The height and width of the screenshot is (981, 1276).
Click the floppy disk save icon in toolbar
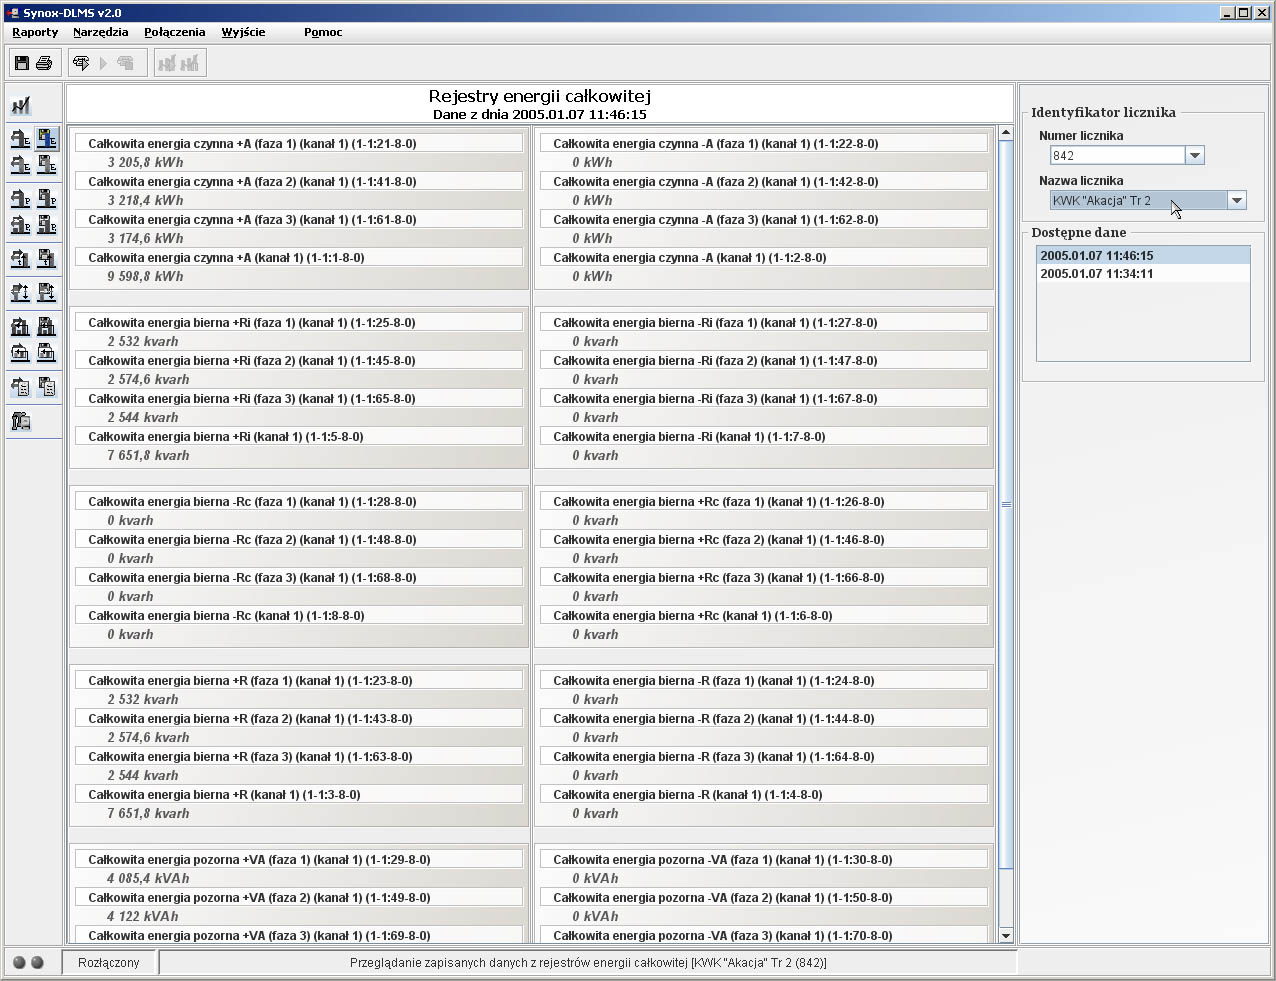coord(22,63)
